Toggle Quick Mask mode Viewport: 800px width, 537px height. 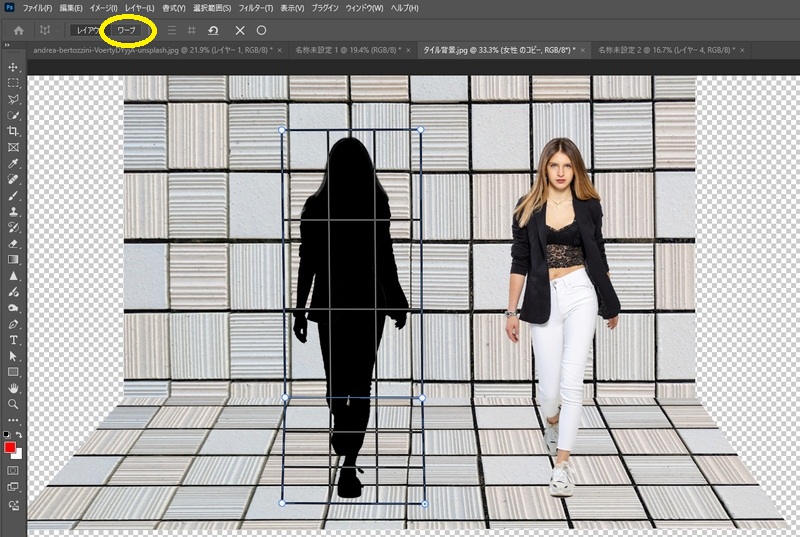13,469
